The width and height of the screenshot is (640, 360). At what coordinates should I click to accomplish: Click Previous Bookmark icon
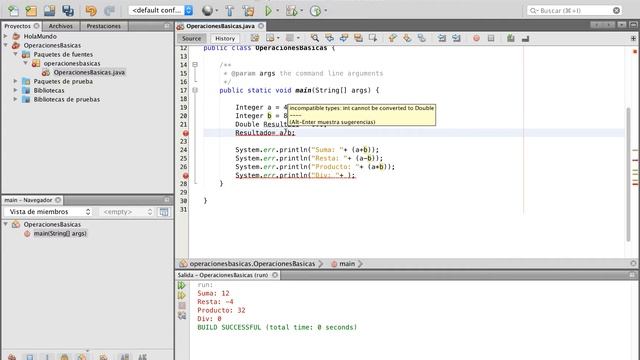click(x=392, y=38)
